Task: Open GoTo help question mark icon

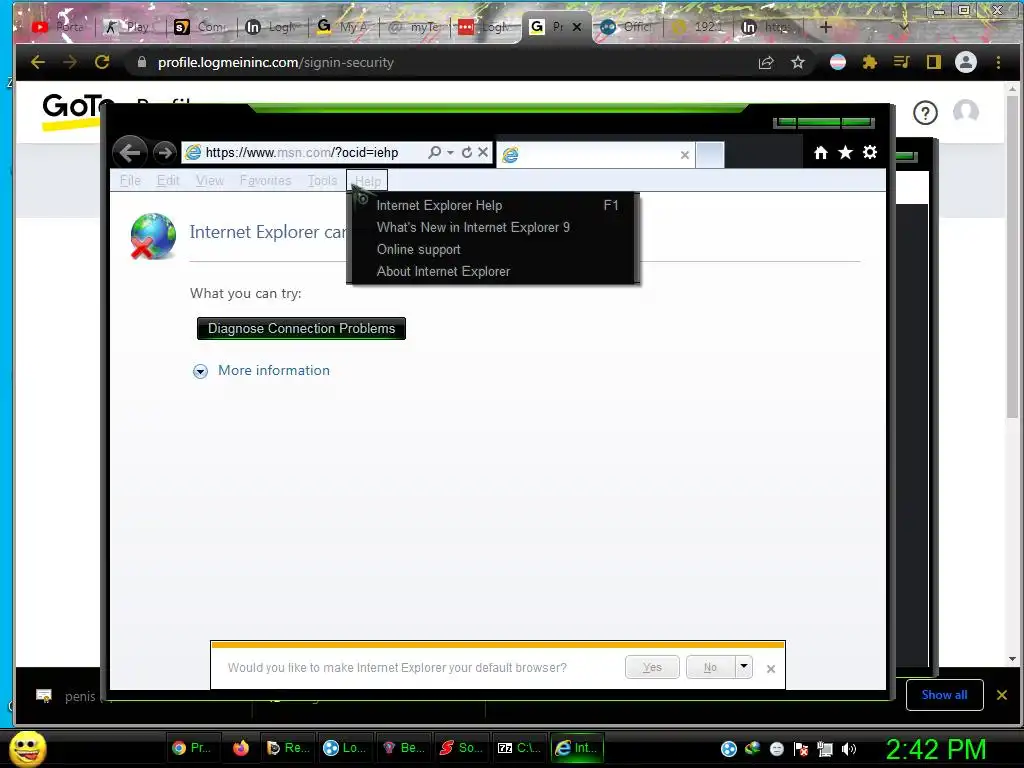Action: pyautogui.click(x=925, y=113)
